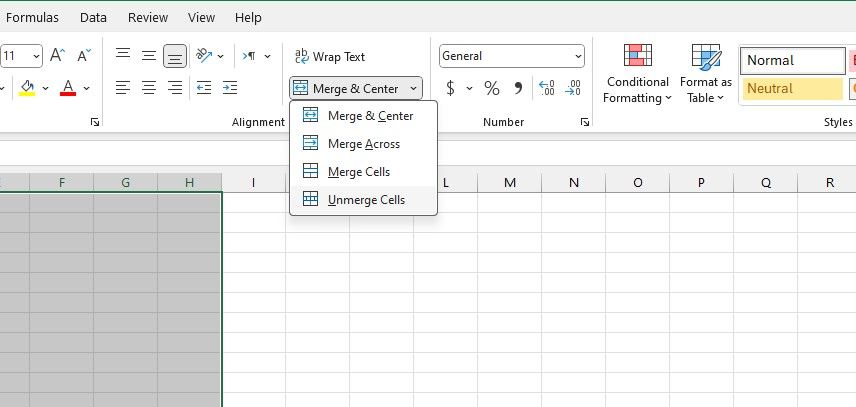Viewport: 856px width, 407px height.
Task: Center text horizontally
Action: pyautogui.click(x=149, y=87)
